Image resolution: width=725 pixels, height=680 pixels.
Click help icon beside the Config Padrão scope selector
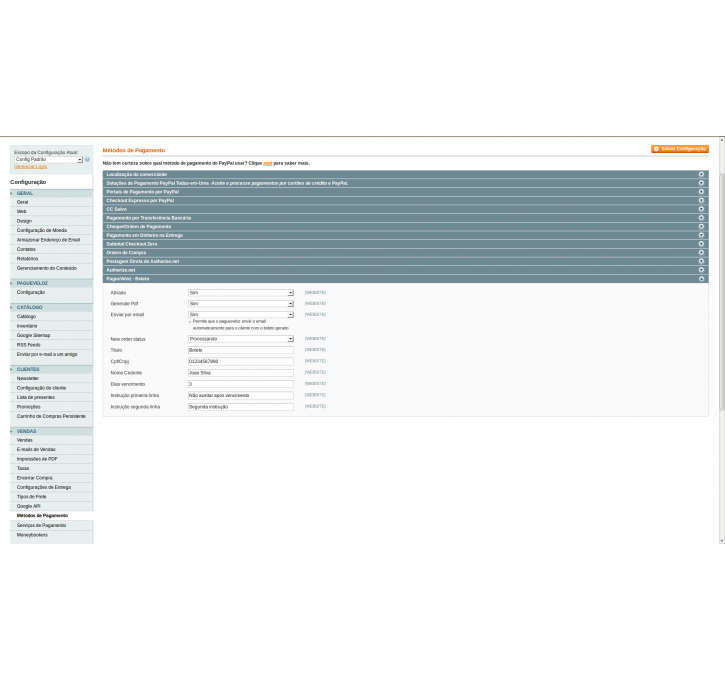pos(87,159)
